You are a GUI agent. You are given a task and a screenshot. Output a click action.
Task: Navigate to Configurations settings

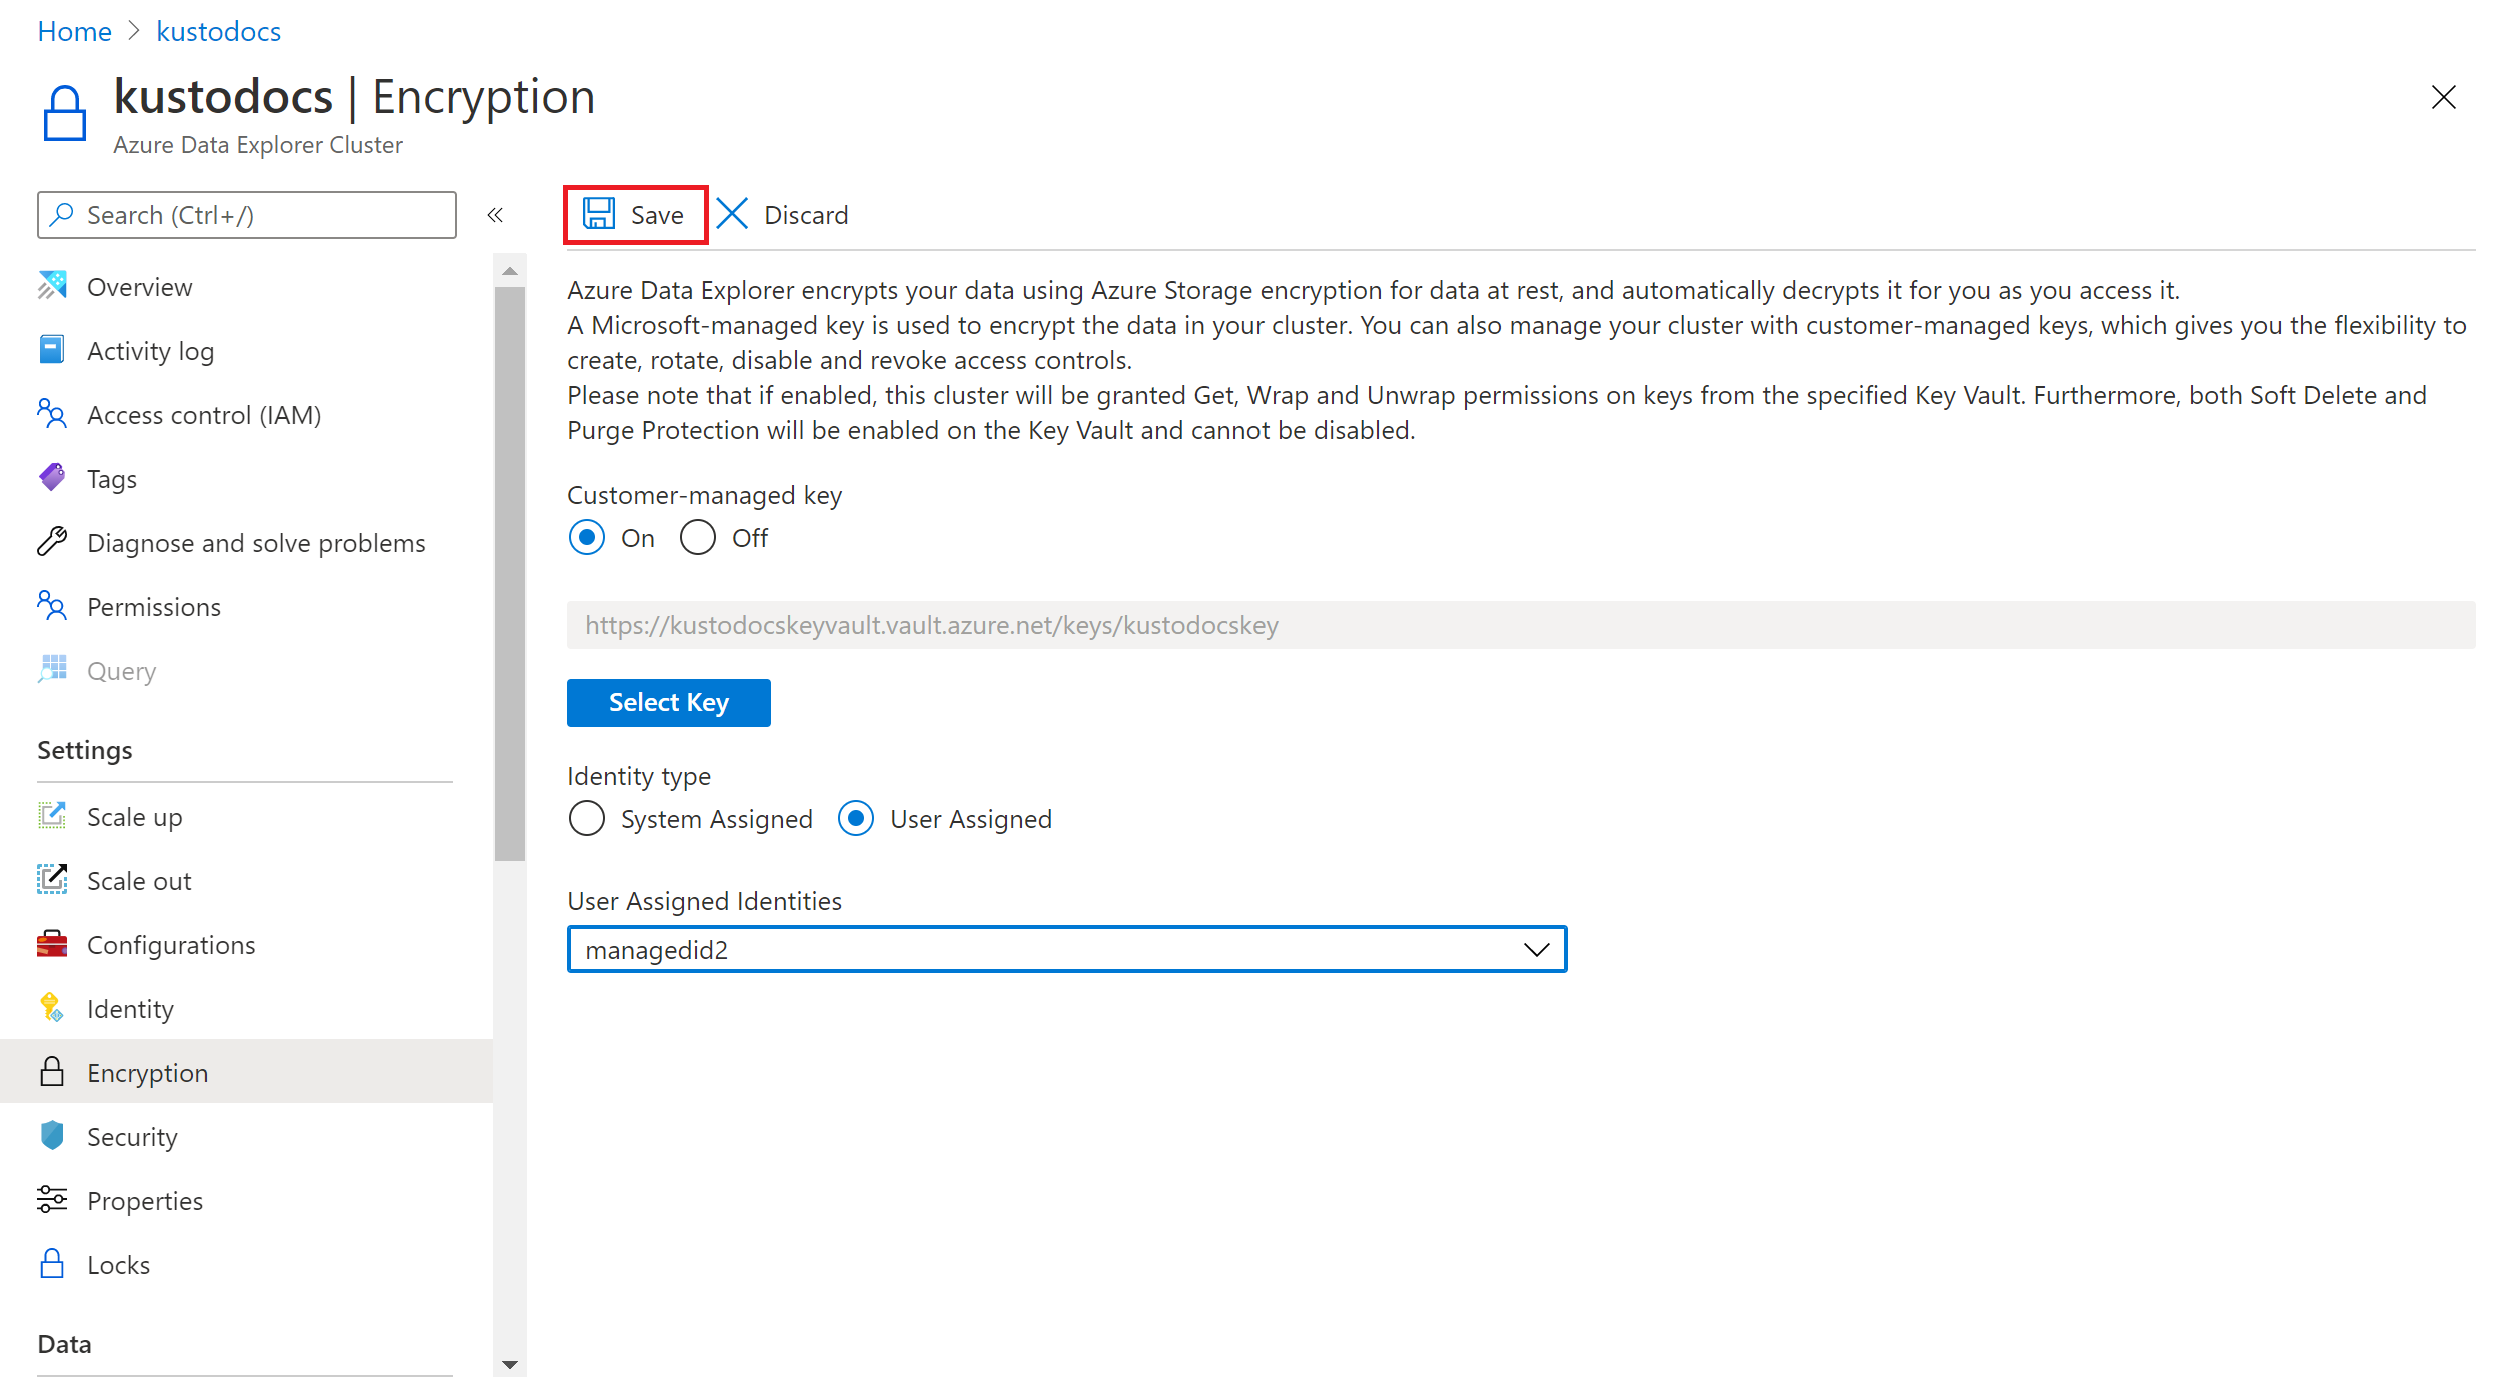(x=169, y=945)
